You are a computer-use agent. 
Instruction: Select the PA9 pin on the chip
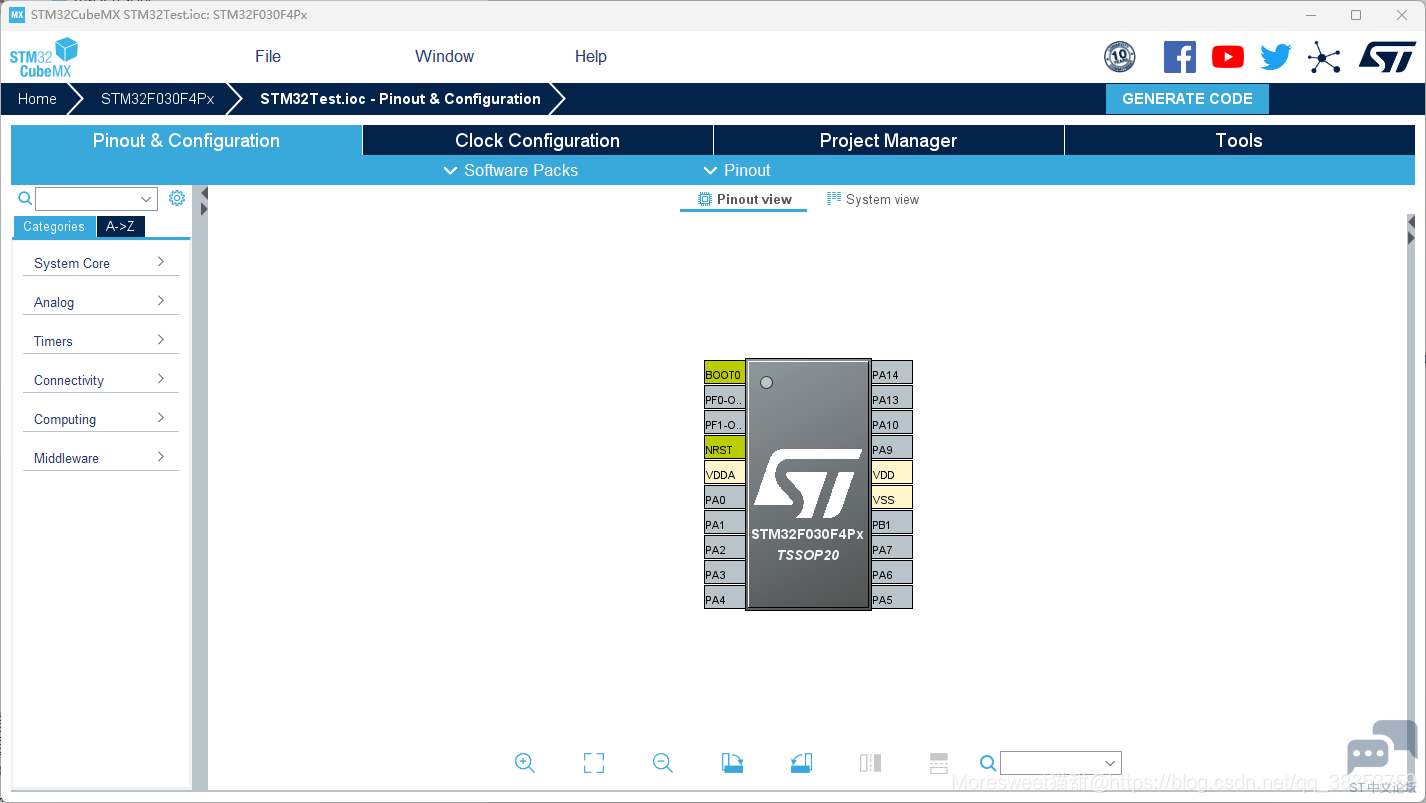tap(892, 448)
